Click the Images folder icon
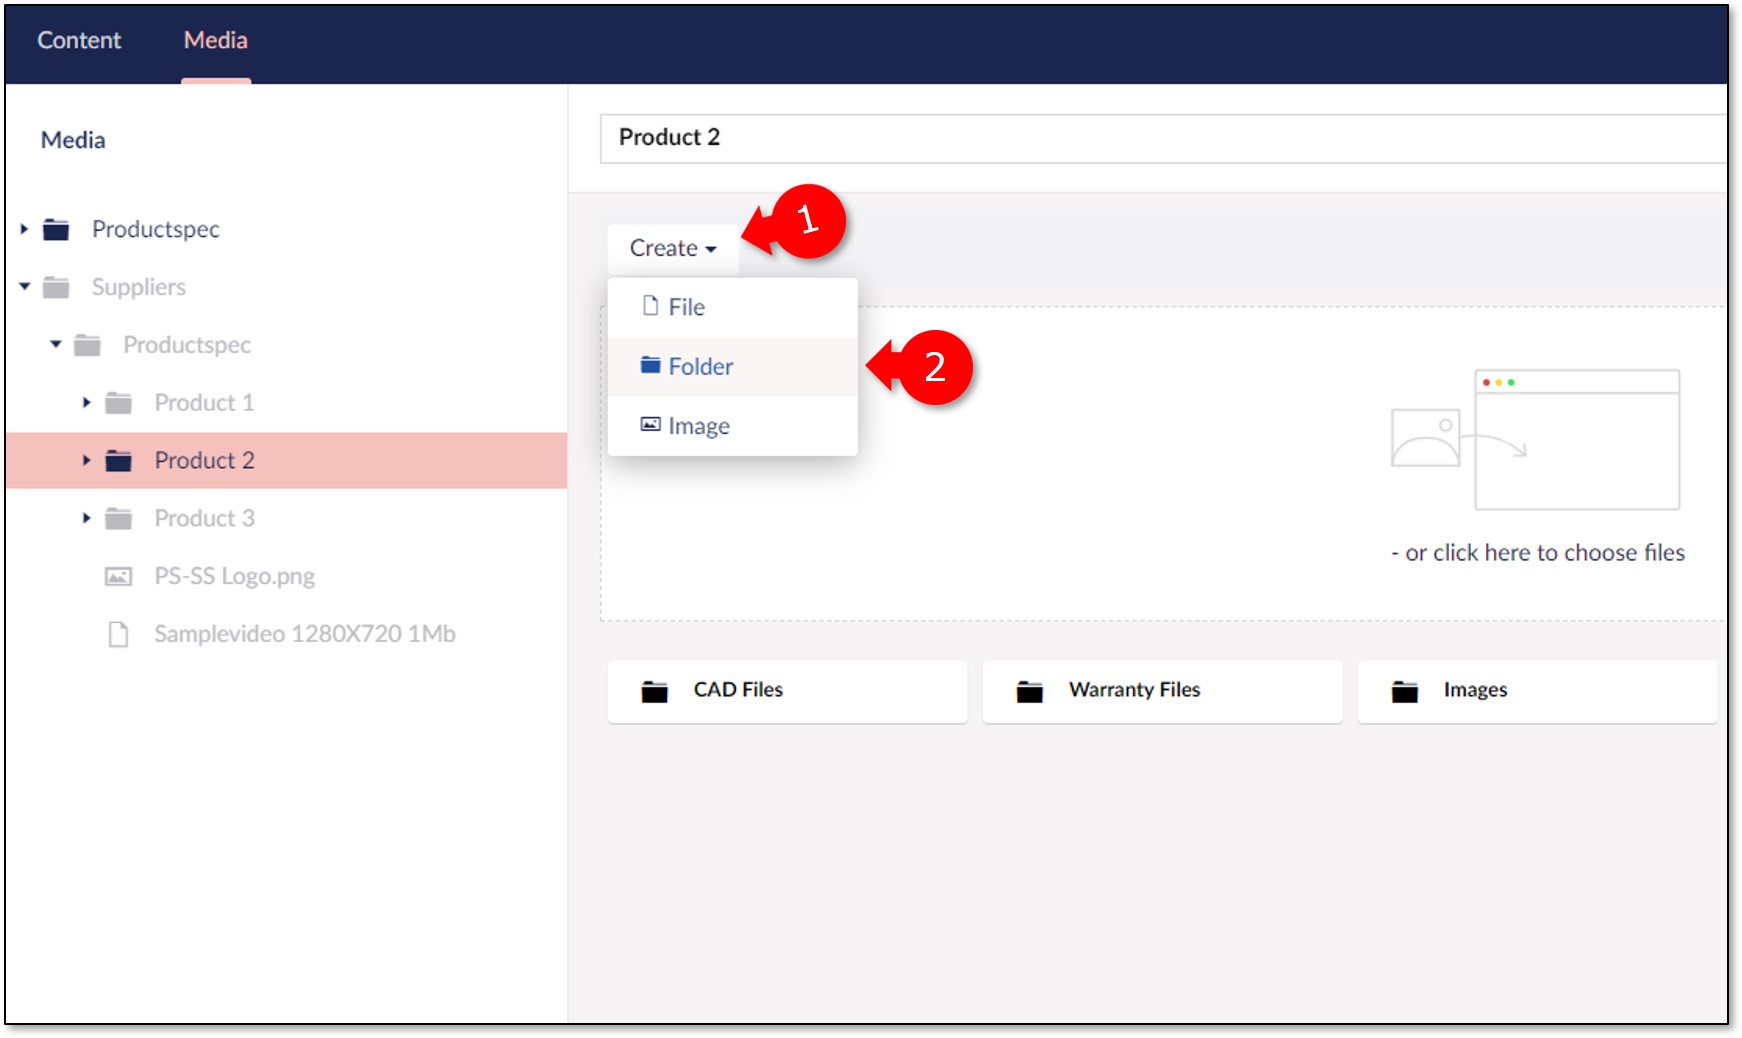The height and width of the screenshot is (1038, 1742). [x=1405, y=692]
